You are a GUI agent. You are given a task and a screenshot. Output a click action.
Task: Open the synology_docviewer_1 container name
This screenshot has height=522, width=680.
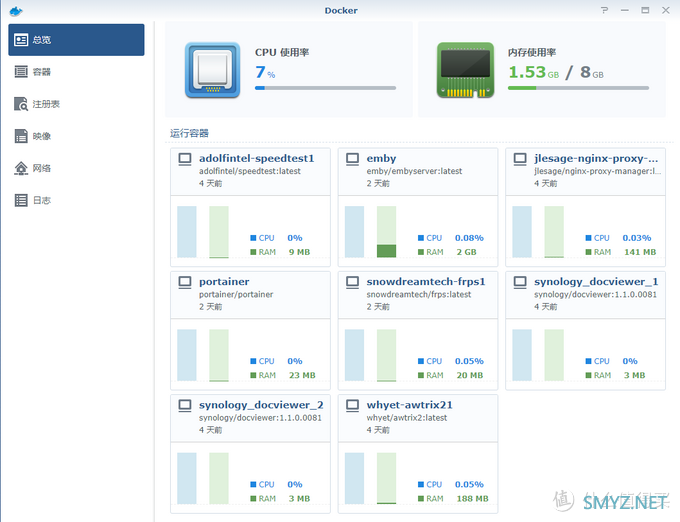[x=596, y=282]
